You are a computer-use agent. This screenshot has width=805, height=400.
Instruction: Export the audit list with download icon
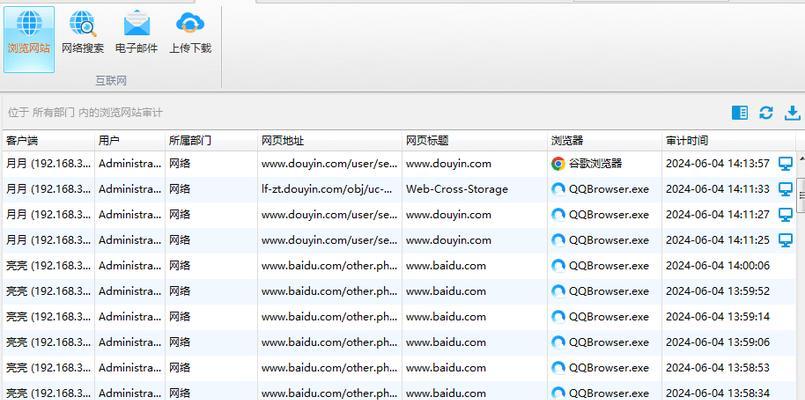(x=793, y=113)
